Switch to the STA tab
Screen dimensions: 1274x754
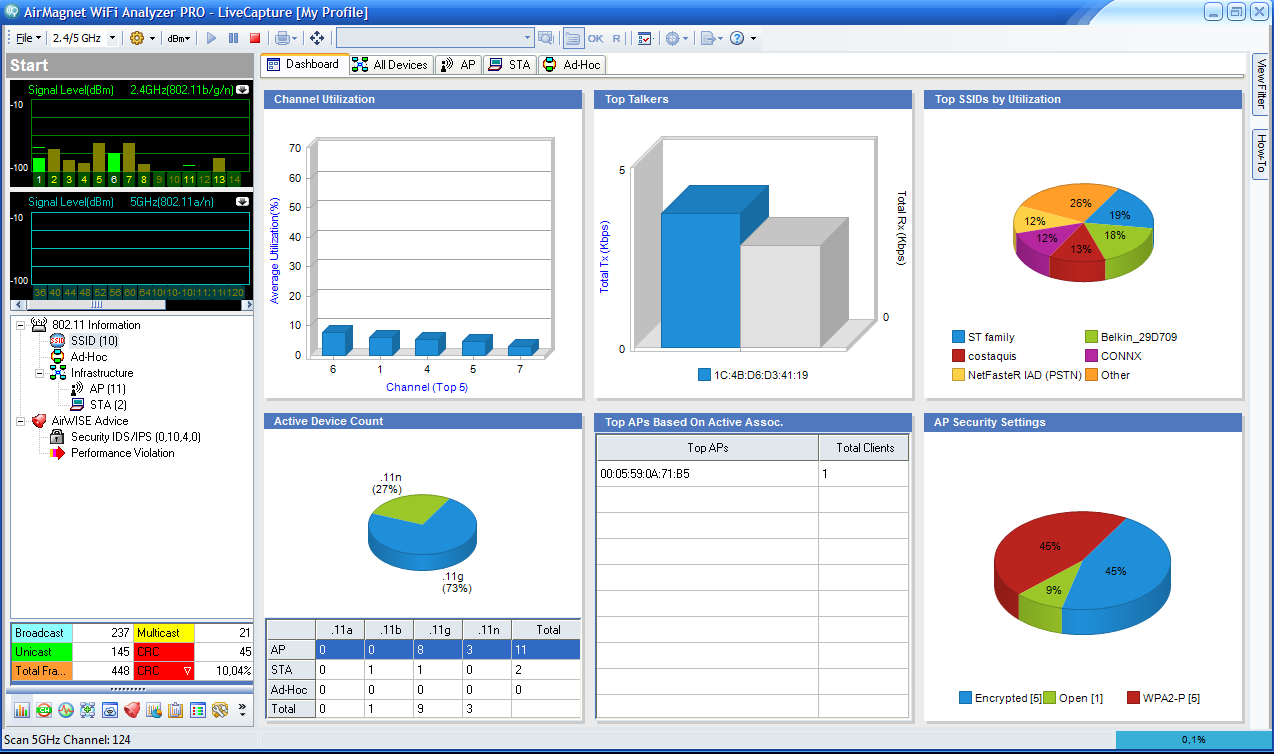coord(510,65)
